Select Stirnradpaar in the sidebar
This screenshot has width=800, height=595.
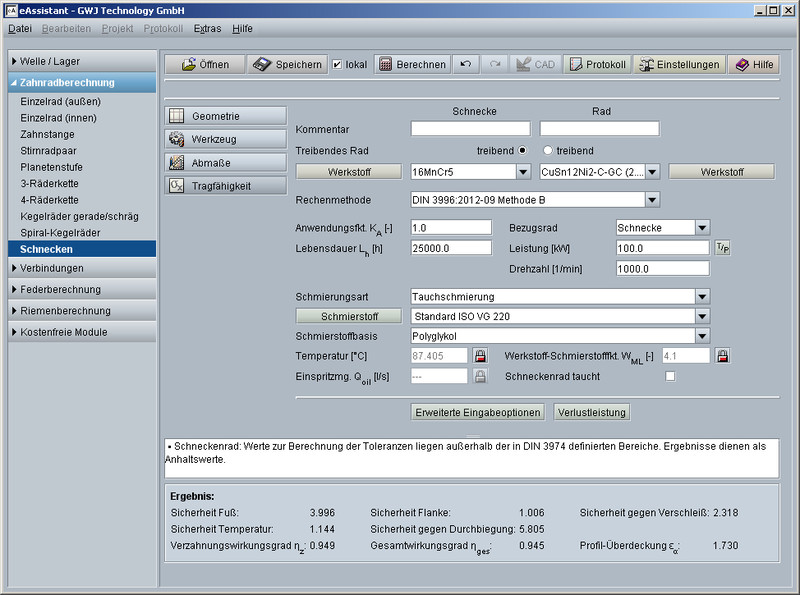pos(50,151)
